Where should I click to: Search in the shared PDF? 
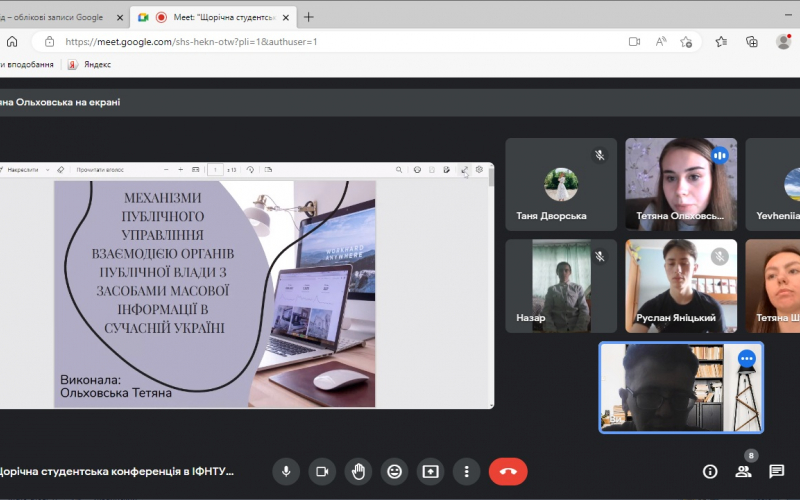(x=399, y=170)
